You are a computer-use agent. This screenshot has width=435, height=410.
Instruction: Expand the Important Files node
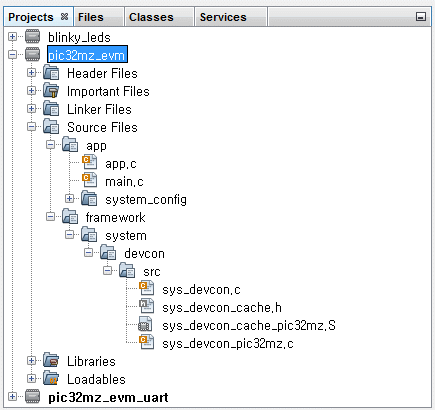point(31,90)
